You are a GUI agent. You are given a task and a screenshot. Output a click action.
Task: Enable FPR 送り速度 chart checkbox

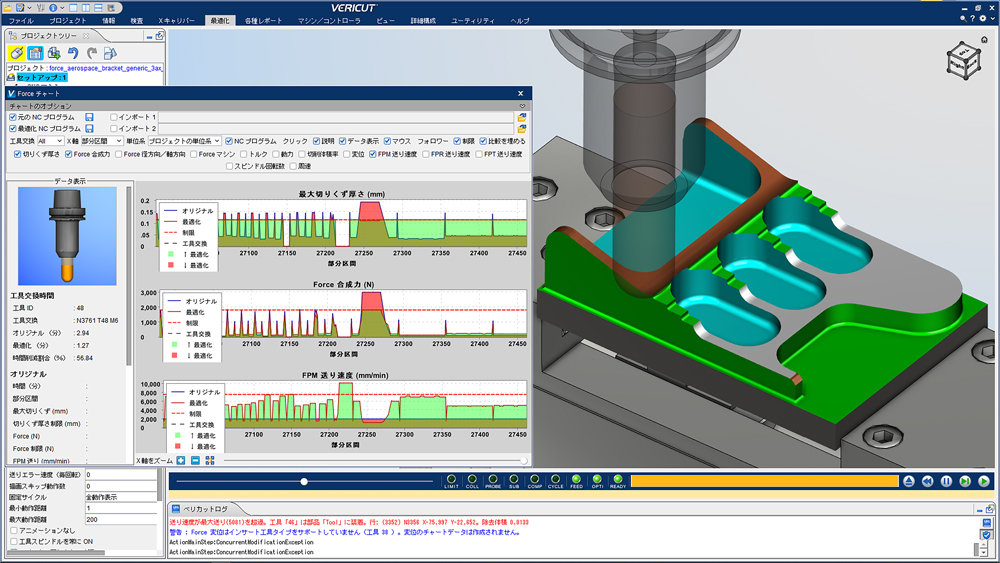click(x=425, y=154)
